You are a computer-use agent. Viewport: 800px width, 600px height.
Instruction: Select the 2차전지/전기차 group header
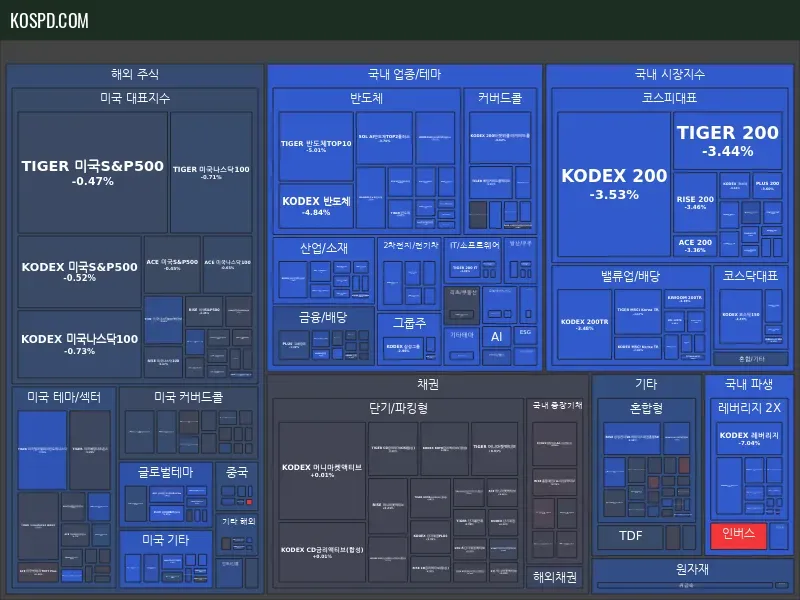pos(411,245)
